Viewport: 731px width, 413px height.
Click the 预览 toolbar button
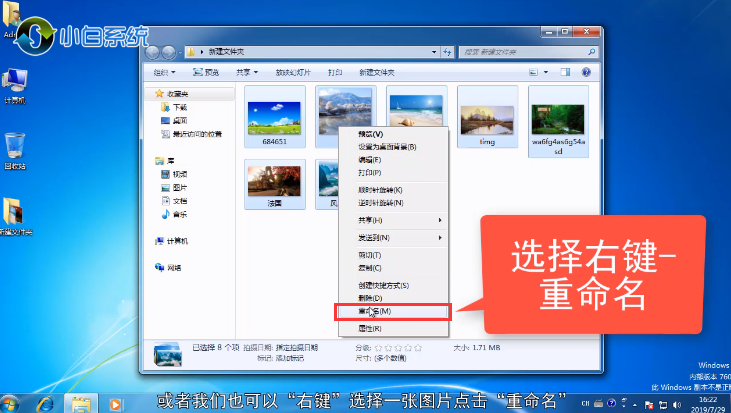pyautogui.click(x=206, y=72)
